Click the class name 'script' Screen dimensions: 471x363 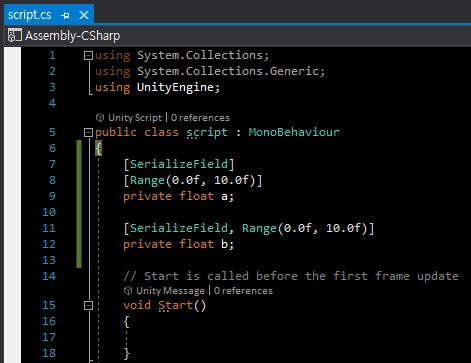coord(207,132)
